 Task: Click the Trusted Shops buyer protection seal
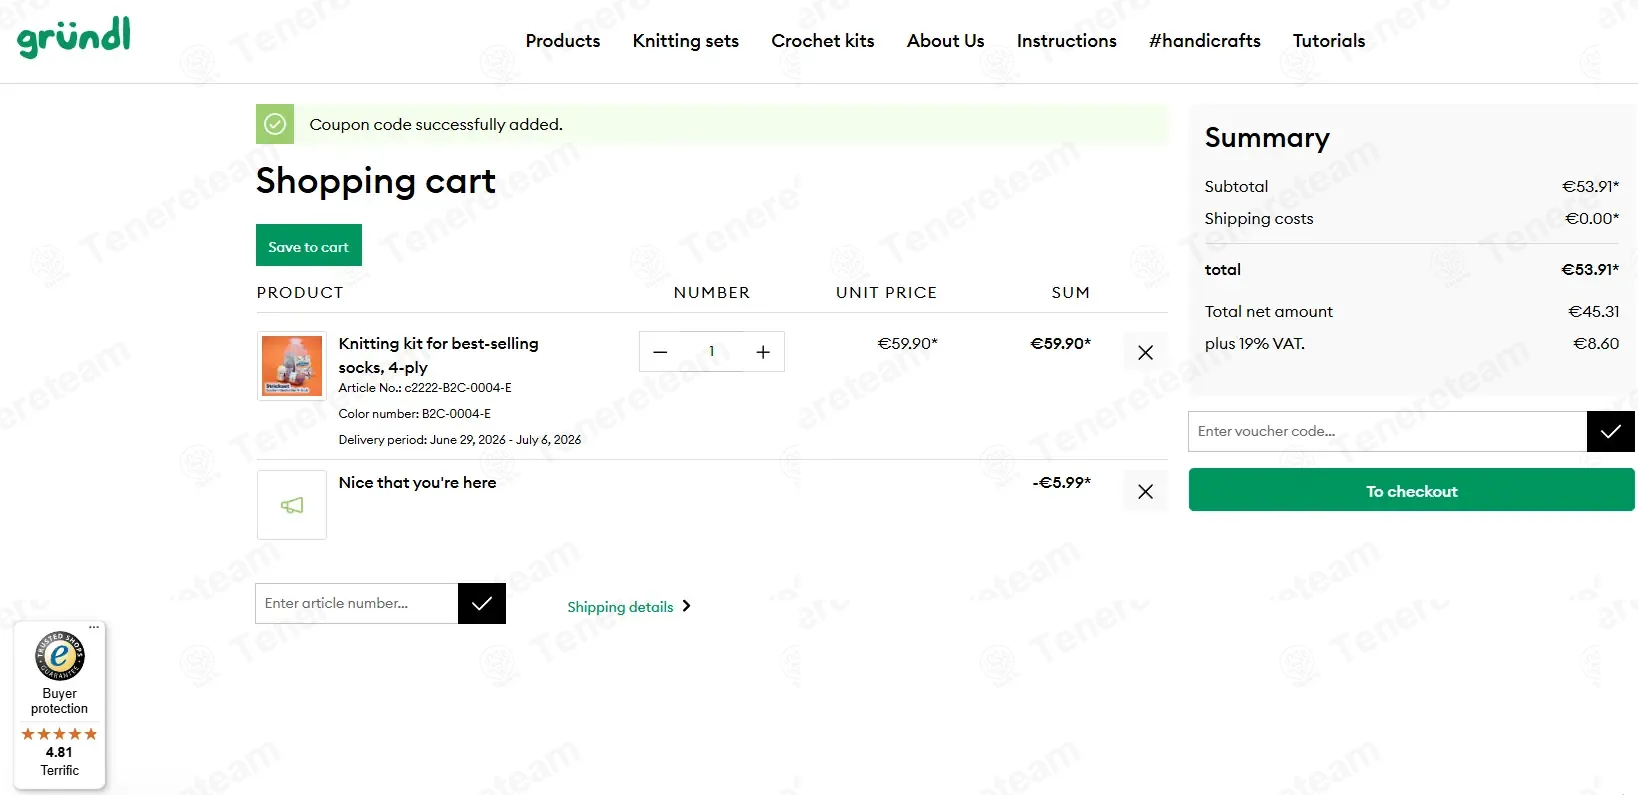tap(60, 656)
